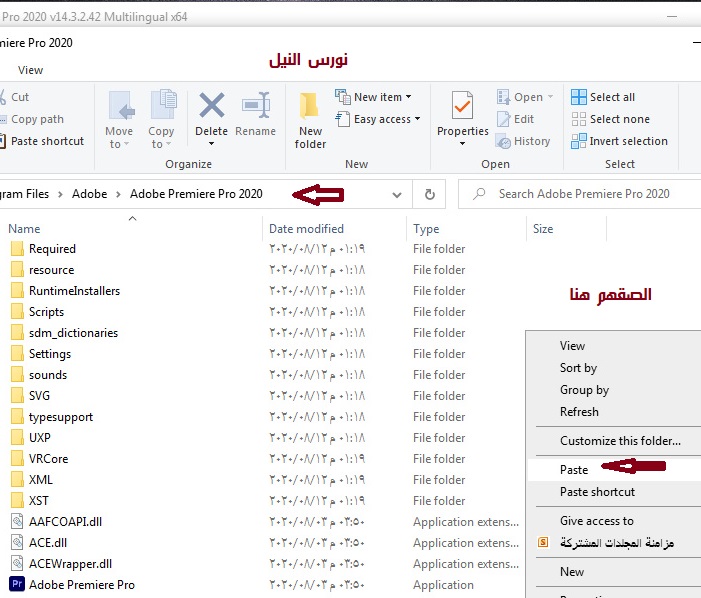Click the address bar refresh button

[429, 194]
